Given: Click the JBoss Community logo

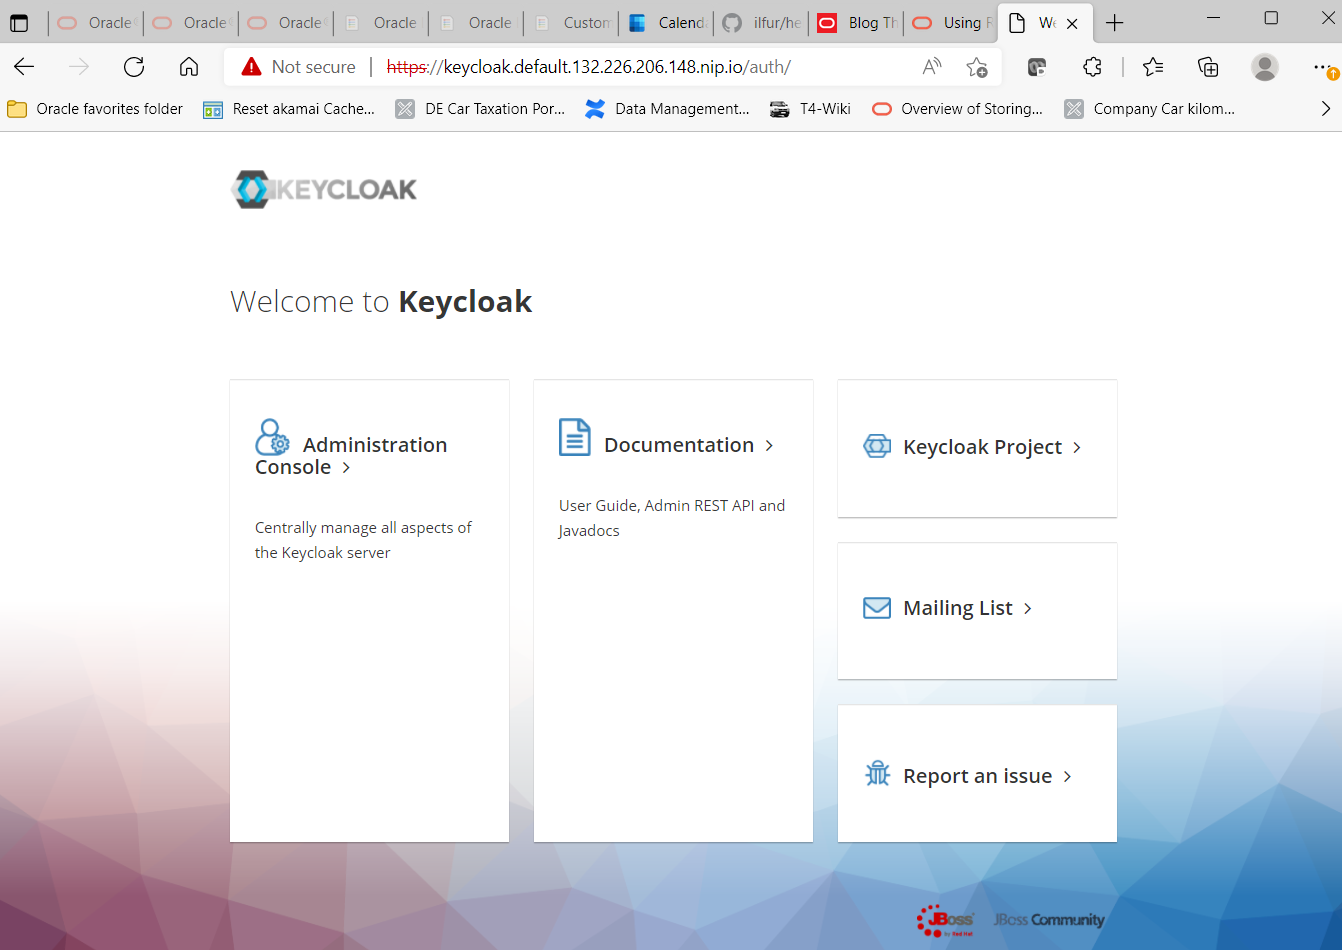Looking at the screenshot, I should (x=1049, y=920).
